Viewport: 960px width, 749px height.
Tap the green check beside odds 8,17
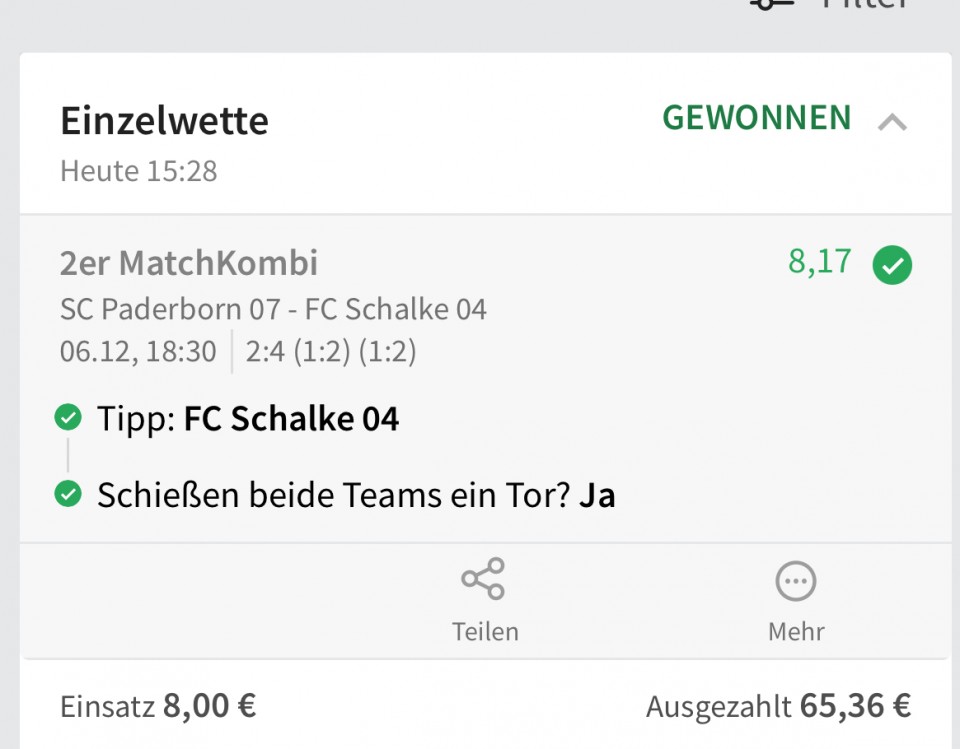coord(892,265)
